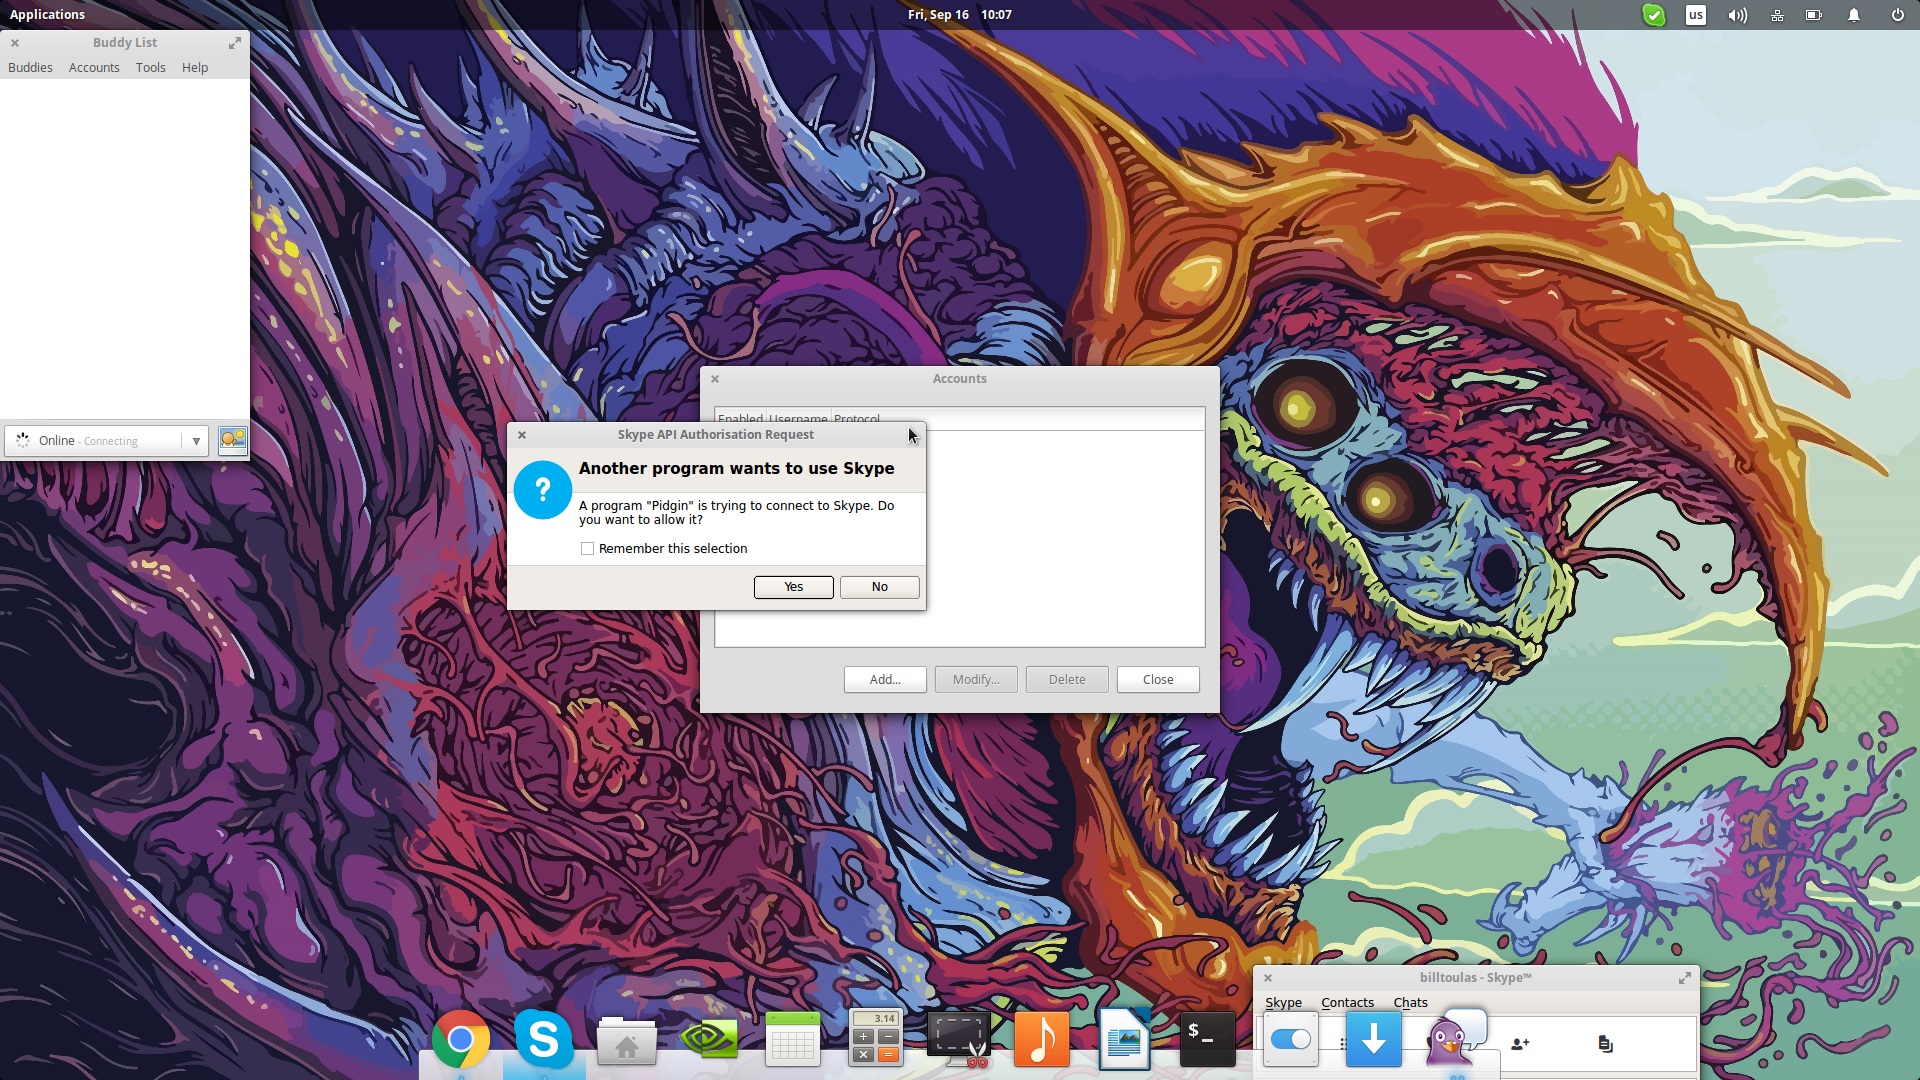This screenshot has width=1920, height=1080.
Task: Click the question mark icon in dialog
Action: tap(542, 489)
